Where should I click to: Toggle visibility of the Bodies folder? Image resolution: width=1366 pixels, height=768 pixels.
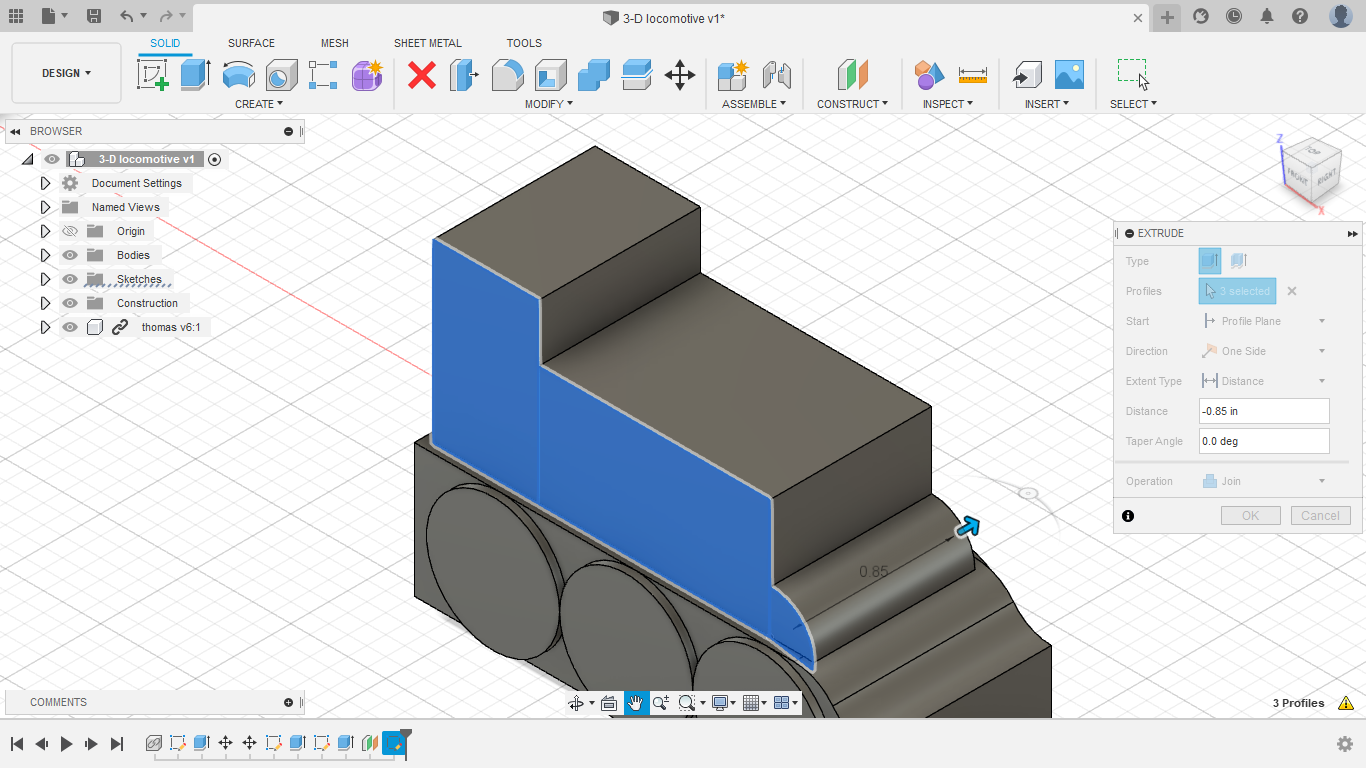70,255
